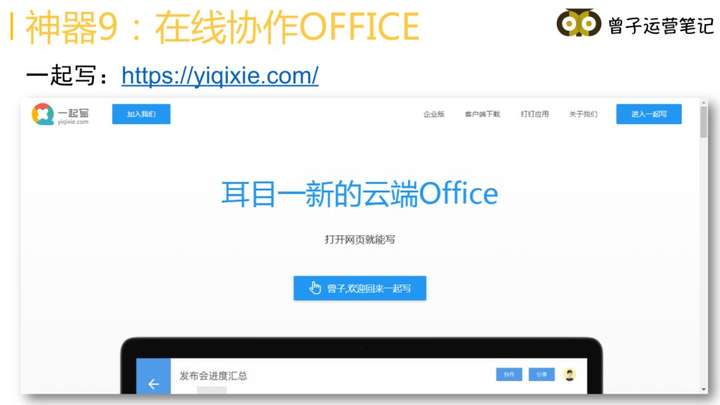This screenshot has height=405, width=720.
Task: Click the scrollbar down arrow
Action: (703, 389)
